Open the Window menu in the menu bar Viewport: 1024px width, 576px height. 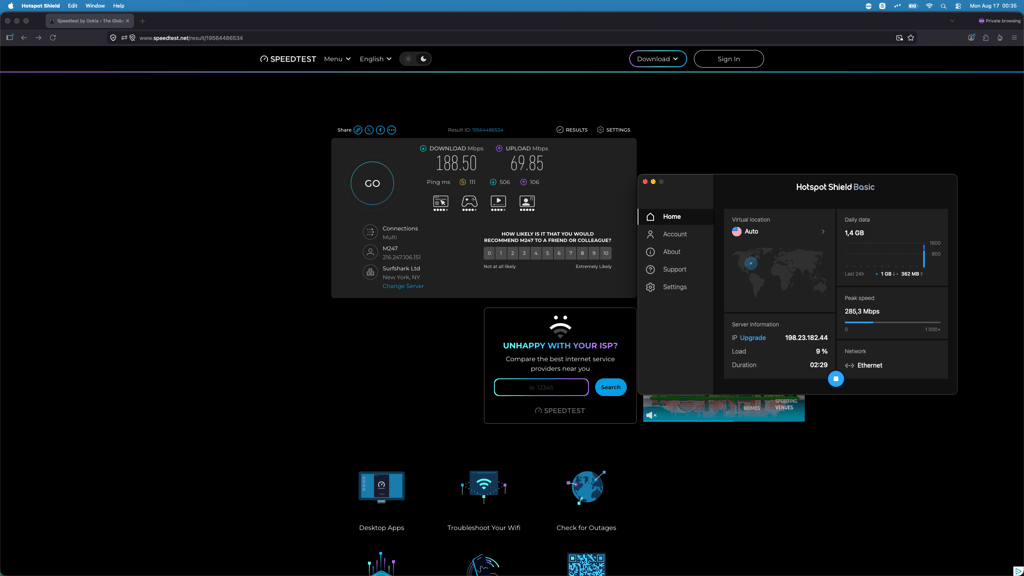(95, 6)
